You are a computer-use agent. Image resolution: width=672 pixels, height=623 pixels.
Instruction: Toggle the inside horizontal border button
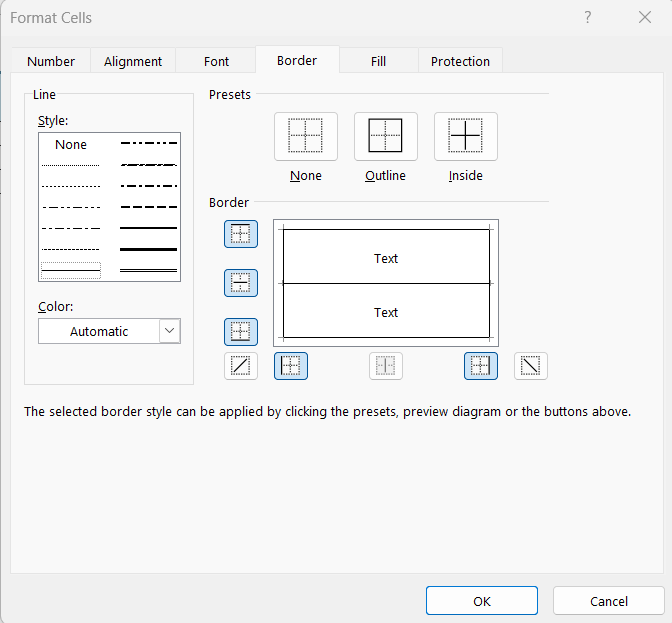tap(241, 283)
